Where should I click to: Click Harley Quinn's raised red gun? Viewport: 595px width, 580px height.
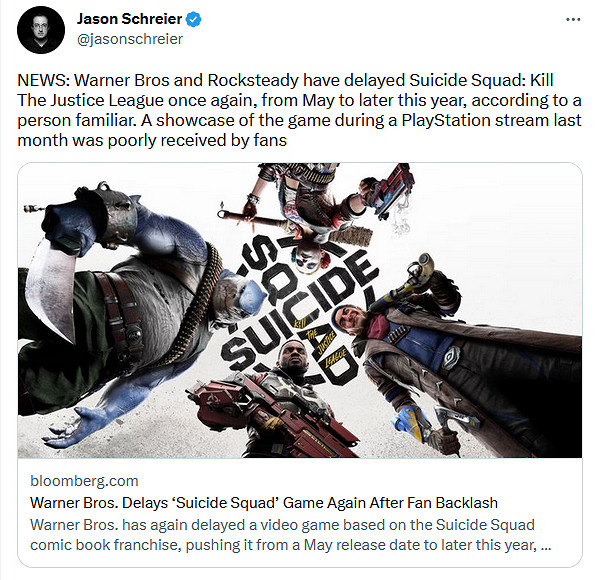[391, 190]
